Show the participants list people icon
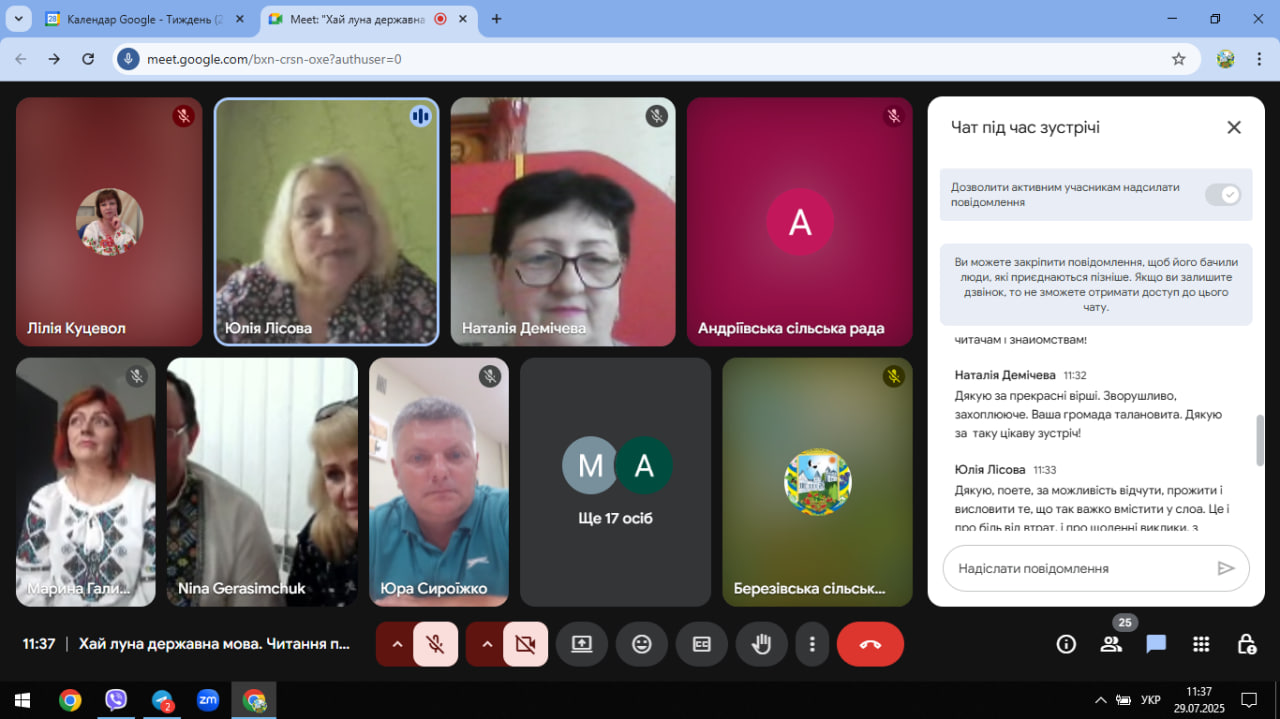Image resolution: width=1280 pixels, height=719 pixels. tap(1111, 644)
